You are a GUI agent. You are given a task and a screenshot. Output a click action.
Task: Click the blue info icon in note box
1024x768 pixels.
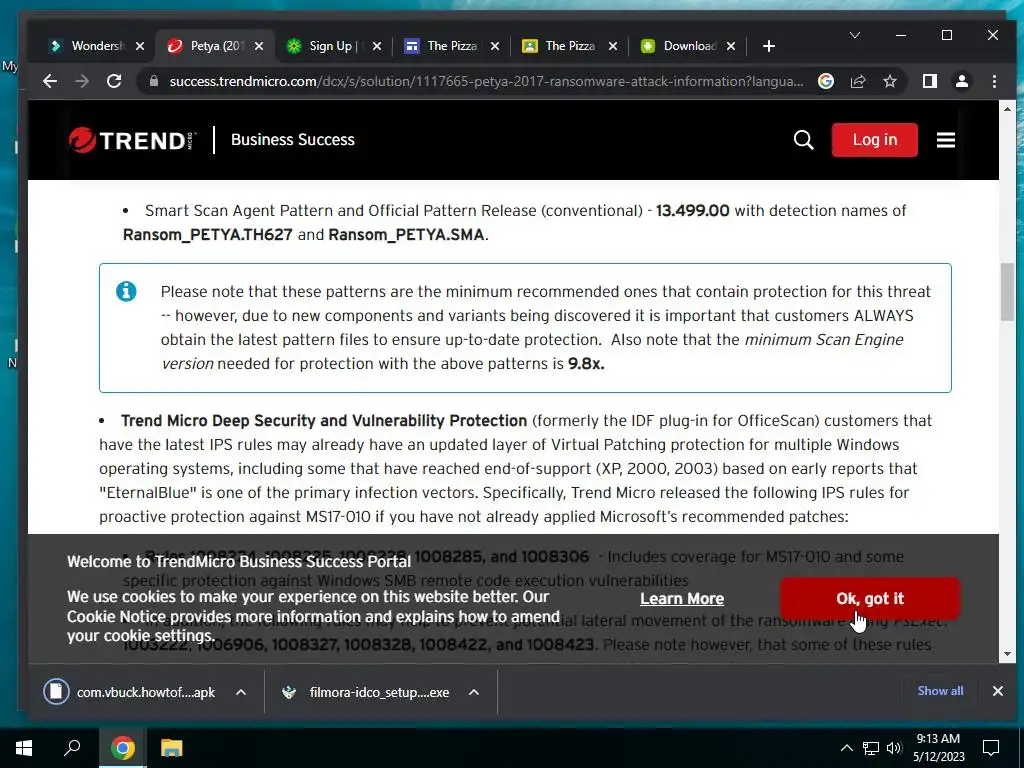tap(126, 291)
